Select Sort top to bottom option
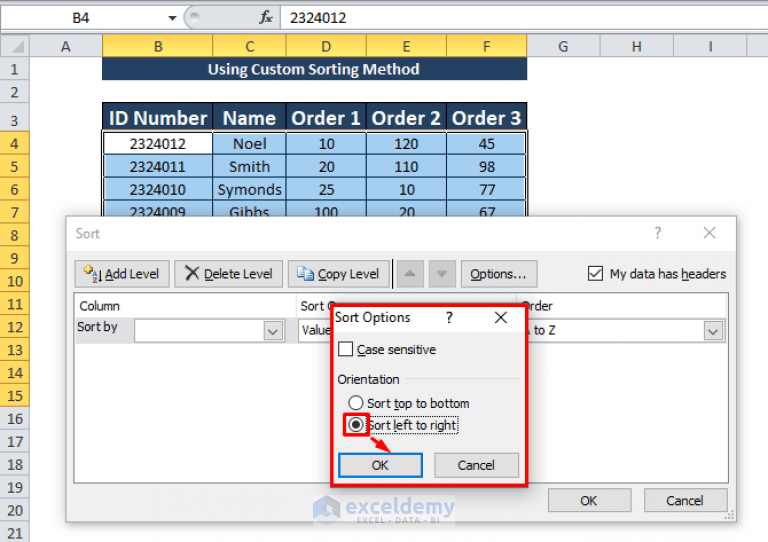 tap(356, 403)
